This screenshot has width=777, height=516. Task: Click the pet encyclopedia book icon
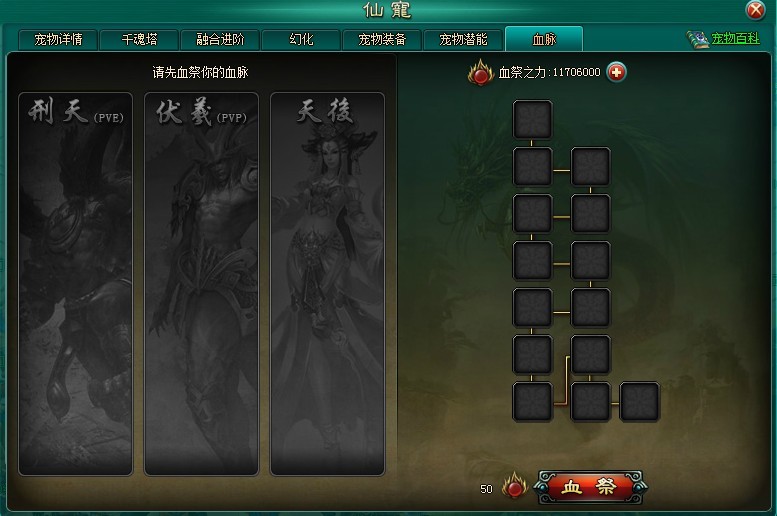(x=697, y=39)
